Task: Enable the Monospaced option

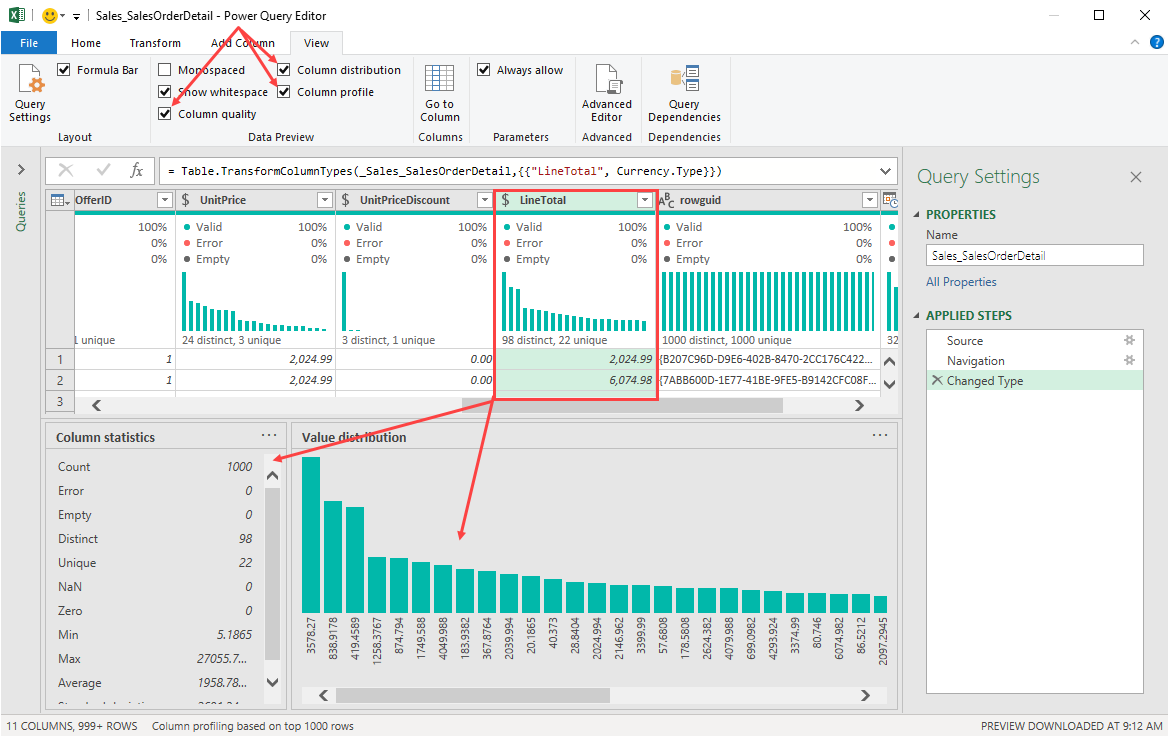Action: tap(165, 69)
